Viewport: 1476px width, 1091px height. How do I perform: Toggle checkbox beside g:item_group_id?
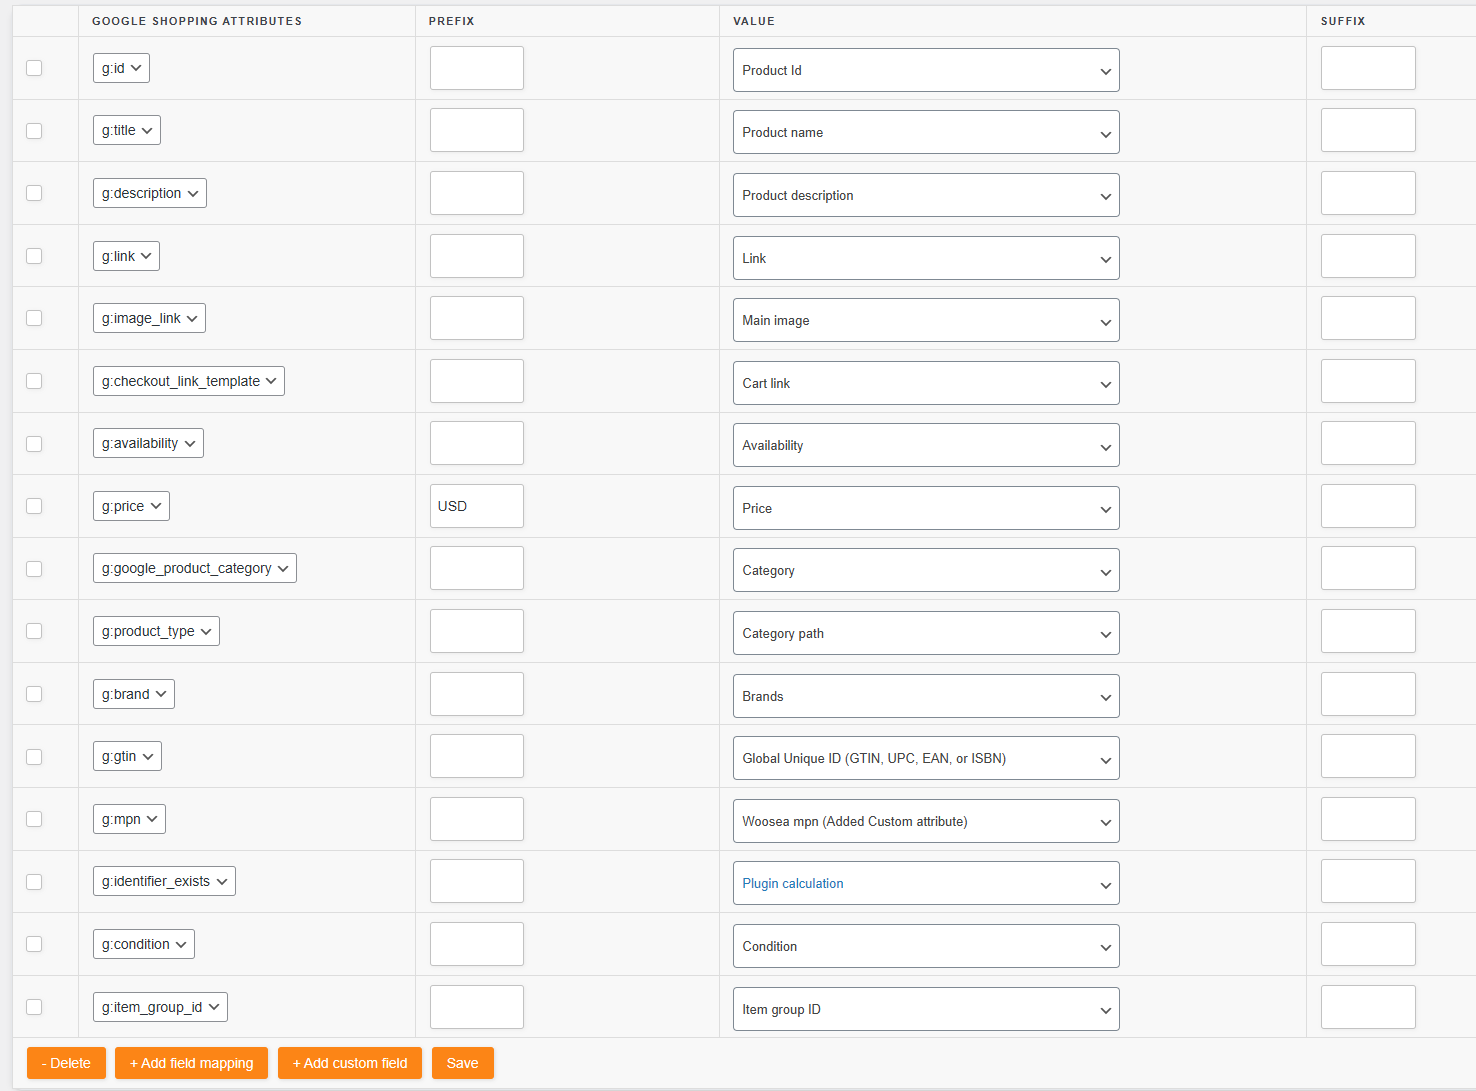point(34,1007)
